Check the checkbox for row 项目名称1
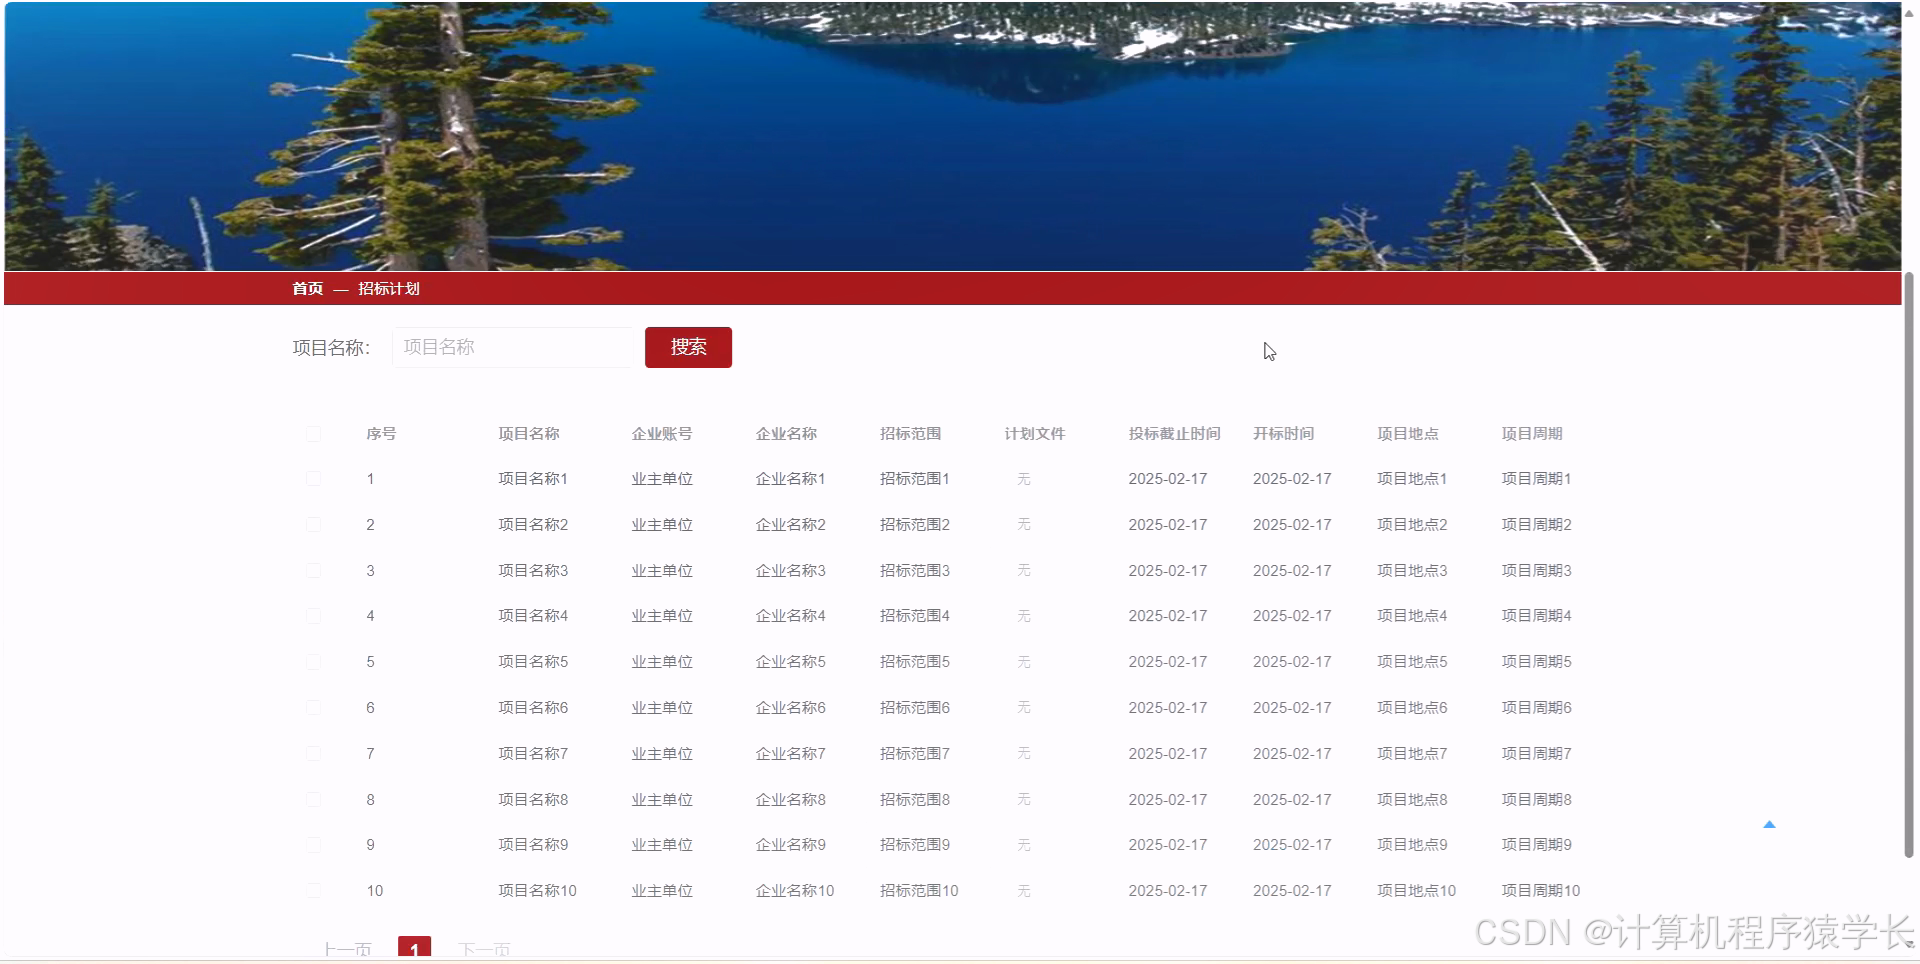This screenshot has height=964, width=1920. click(x=314, y=478)
